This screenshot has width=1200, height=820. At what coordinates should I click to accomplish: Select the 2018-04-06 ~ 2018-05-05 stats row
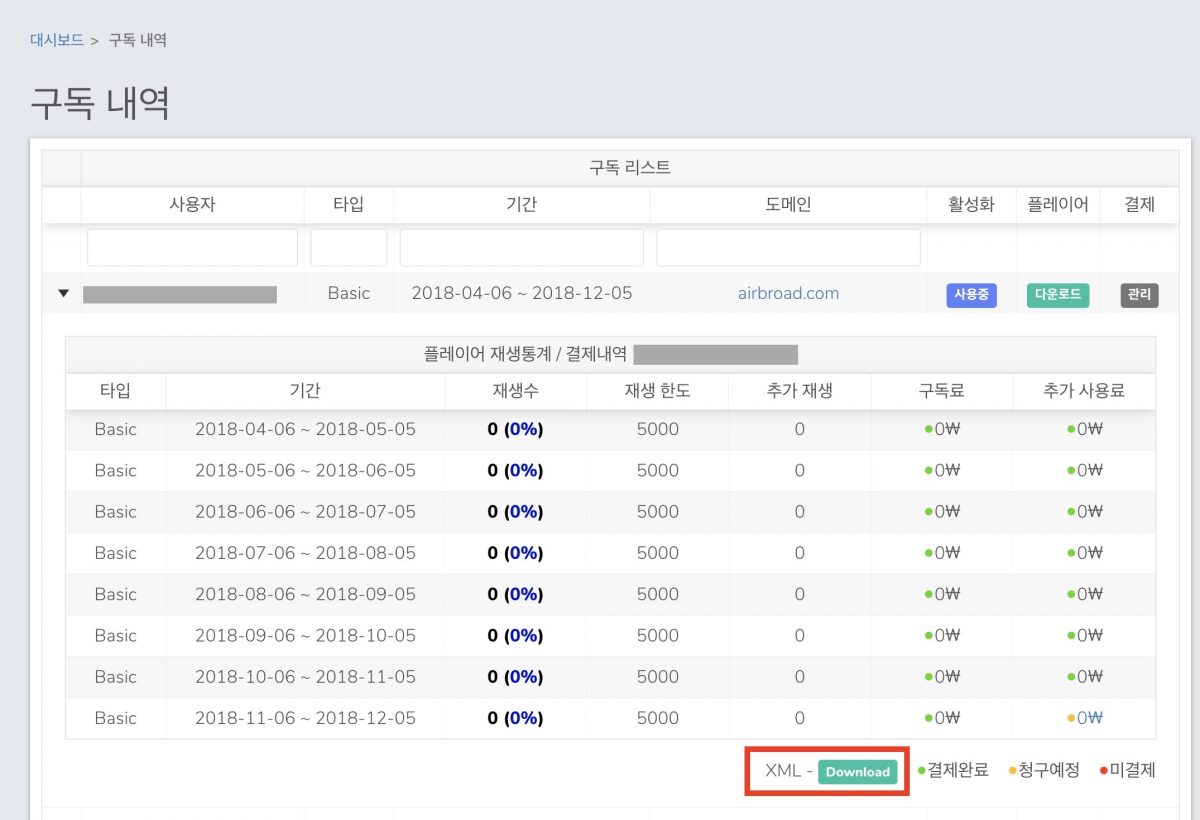(305, 430)
